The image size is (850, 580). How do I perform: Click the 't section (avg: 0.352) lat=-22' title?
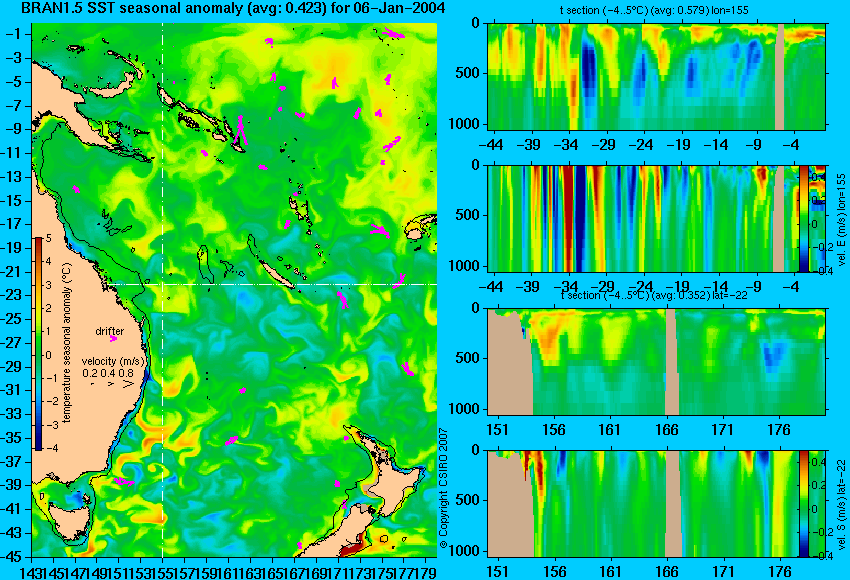coord(654,295)
